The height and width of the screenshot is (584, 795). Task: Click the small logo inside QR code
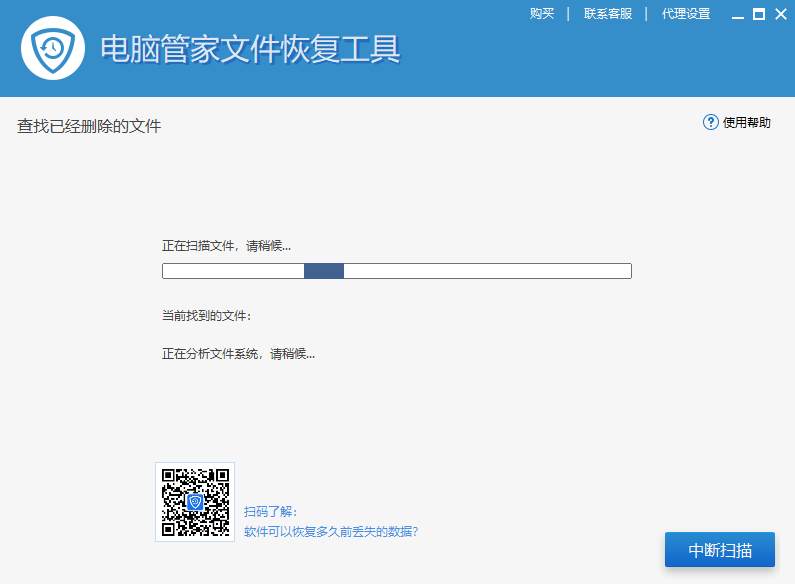tap(195, 502)
